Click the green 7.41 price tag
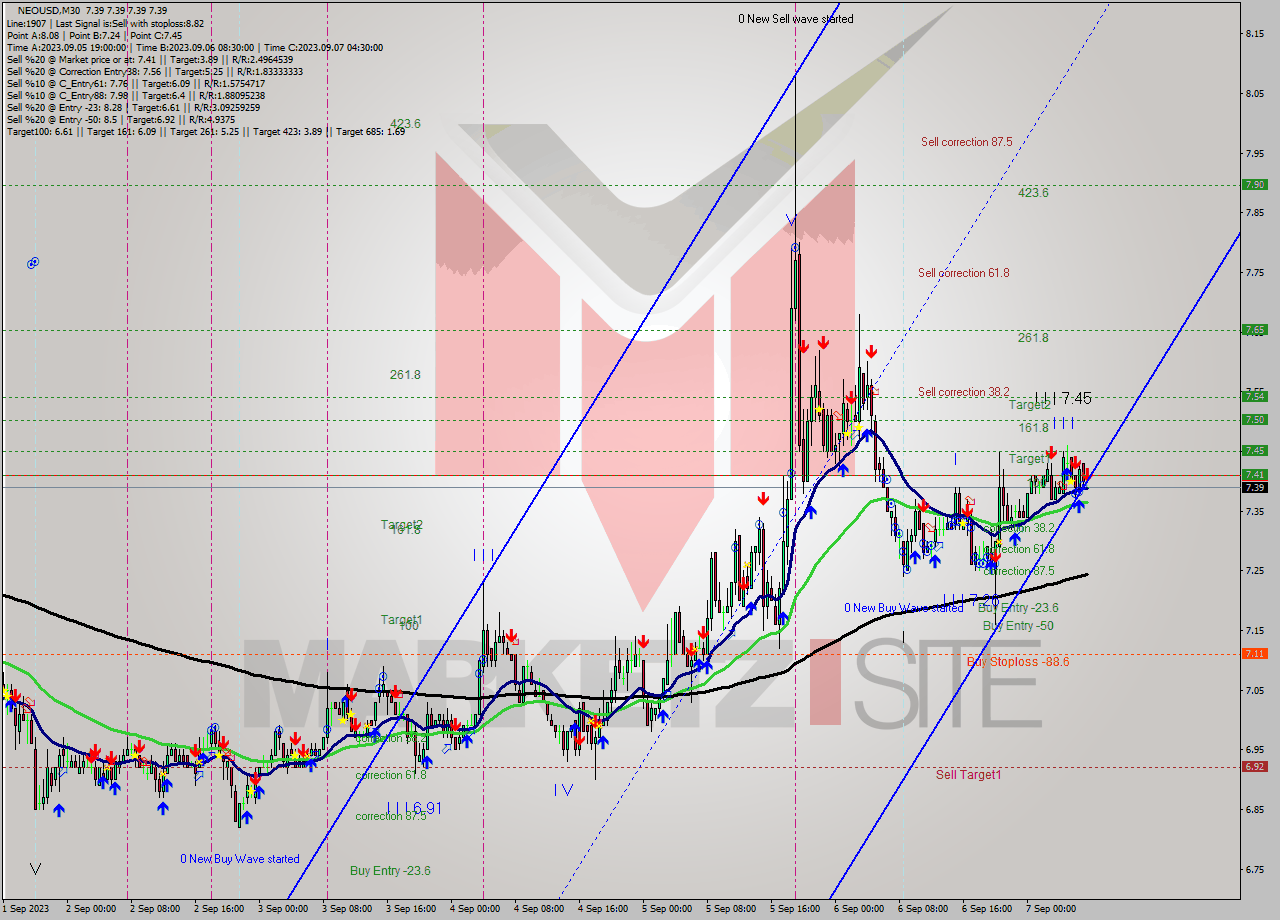 coord(1254,474)
